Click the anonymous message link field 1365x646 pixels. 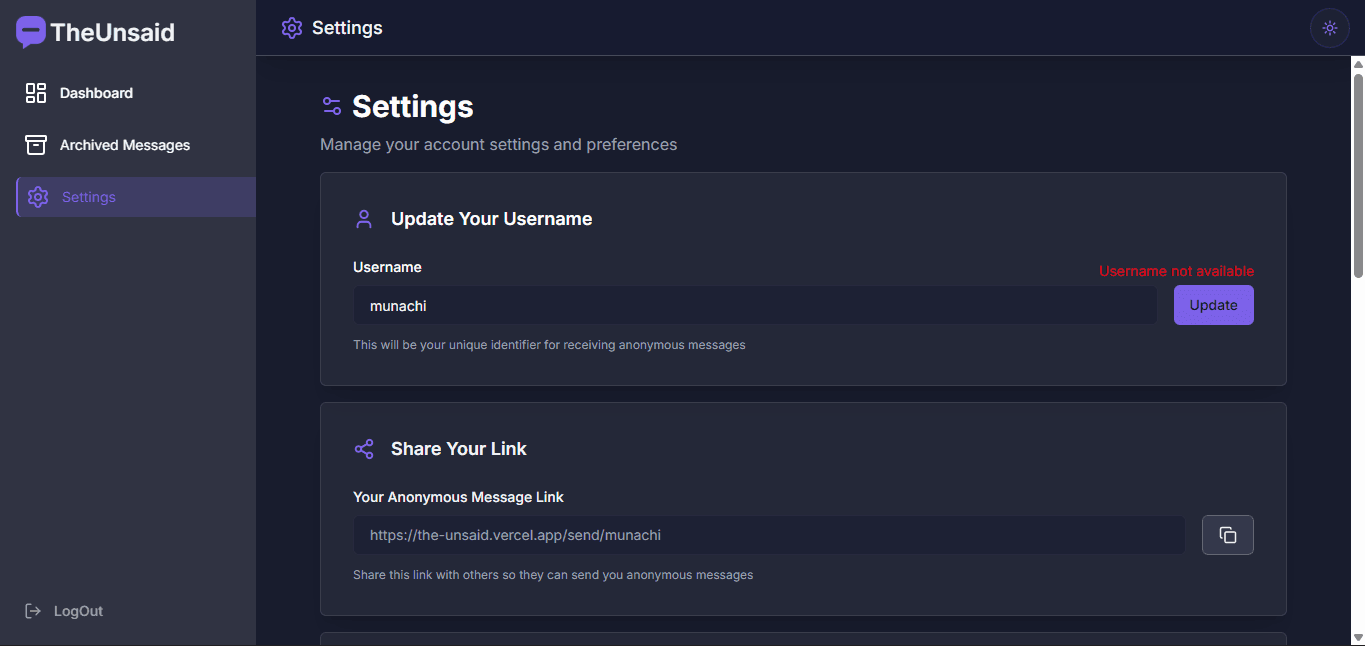769,535
